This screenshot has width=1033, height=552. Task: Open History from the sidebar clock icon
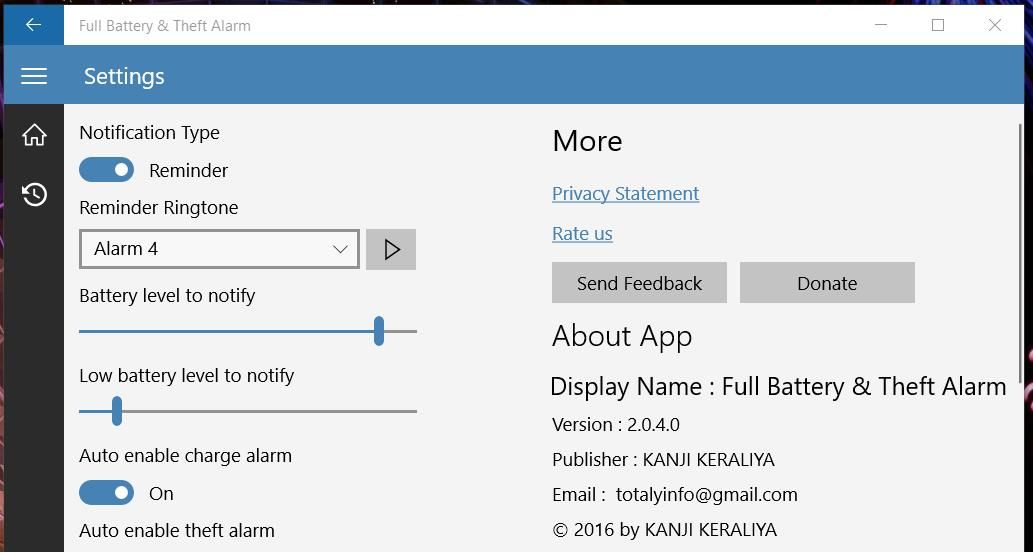click(x=34, y=194)
